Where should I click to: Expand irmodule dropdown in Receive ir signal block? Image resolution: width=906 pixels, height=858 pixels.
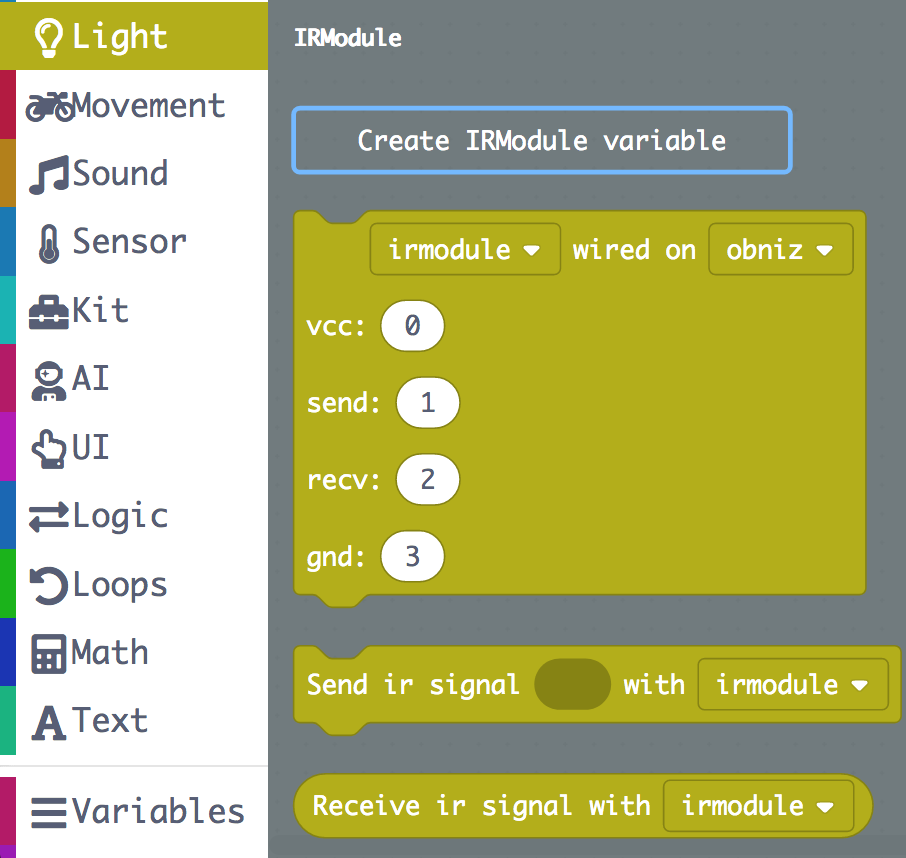click(758, 806)
